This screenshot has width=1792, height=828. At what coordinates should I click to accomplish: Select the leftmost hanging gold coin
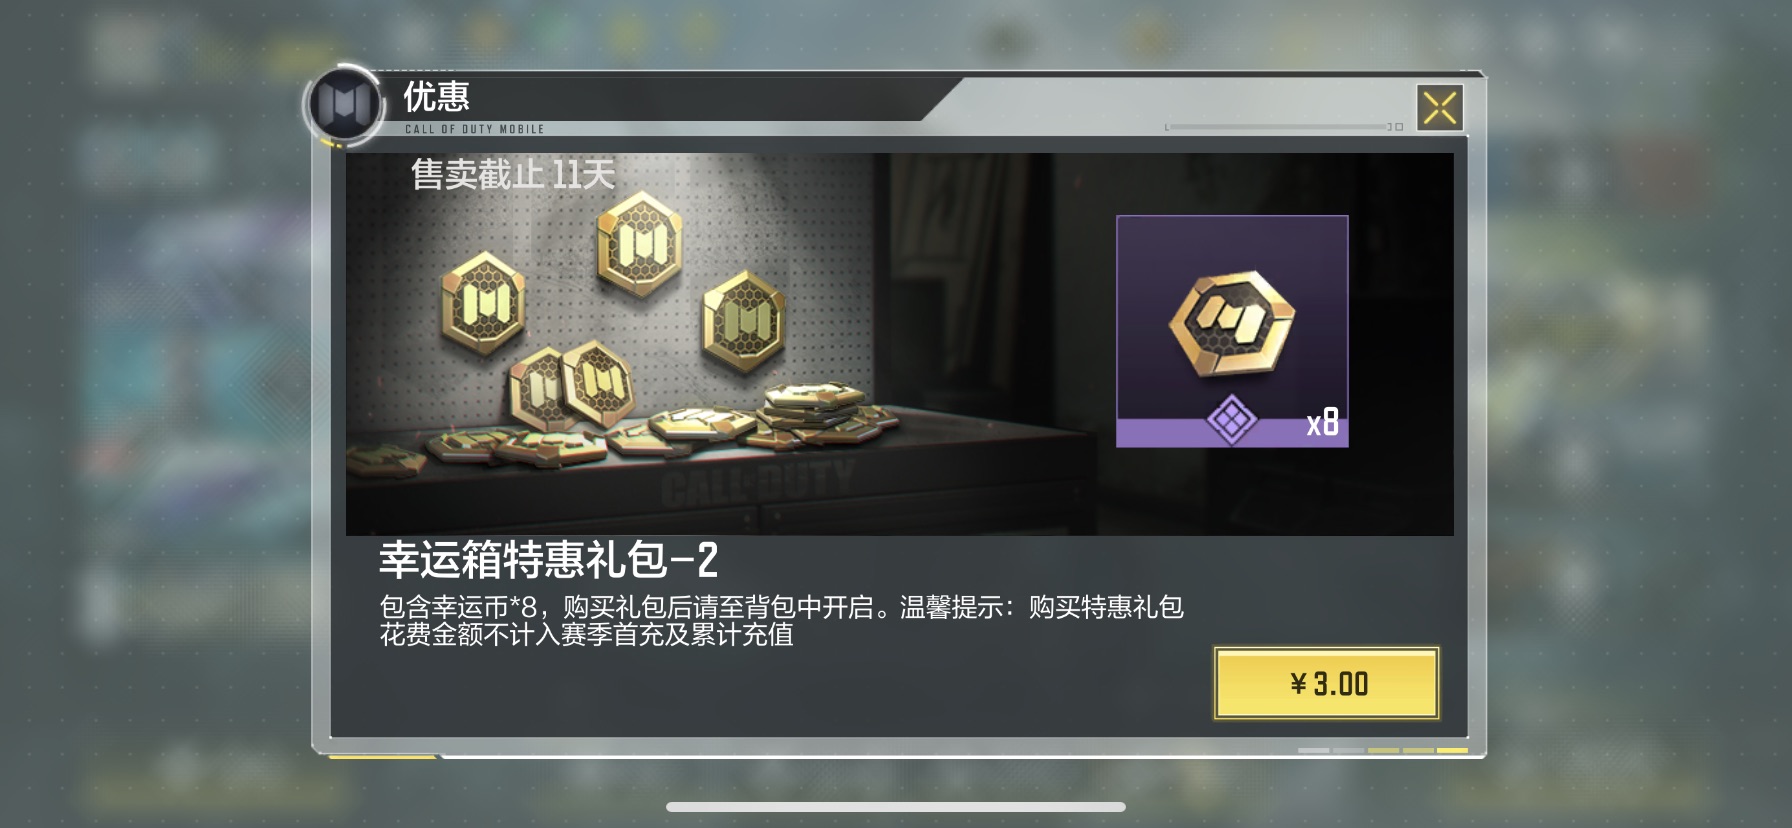pos(483,303)
